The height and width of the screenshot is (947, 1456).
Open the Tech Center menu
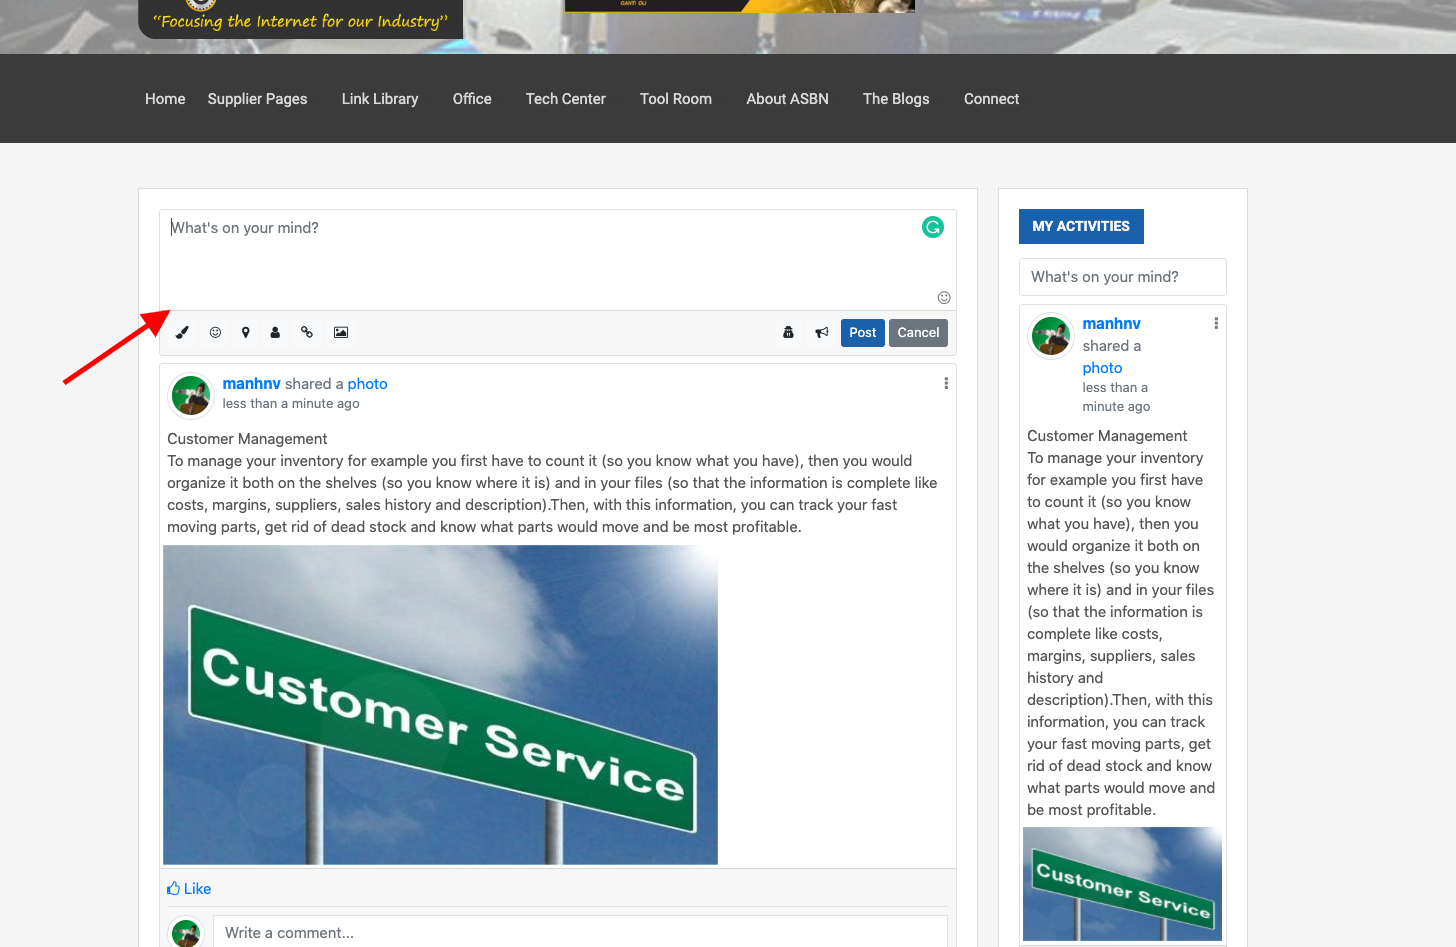click(x=566, y=99)
